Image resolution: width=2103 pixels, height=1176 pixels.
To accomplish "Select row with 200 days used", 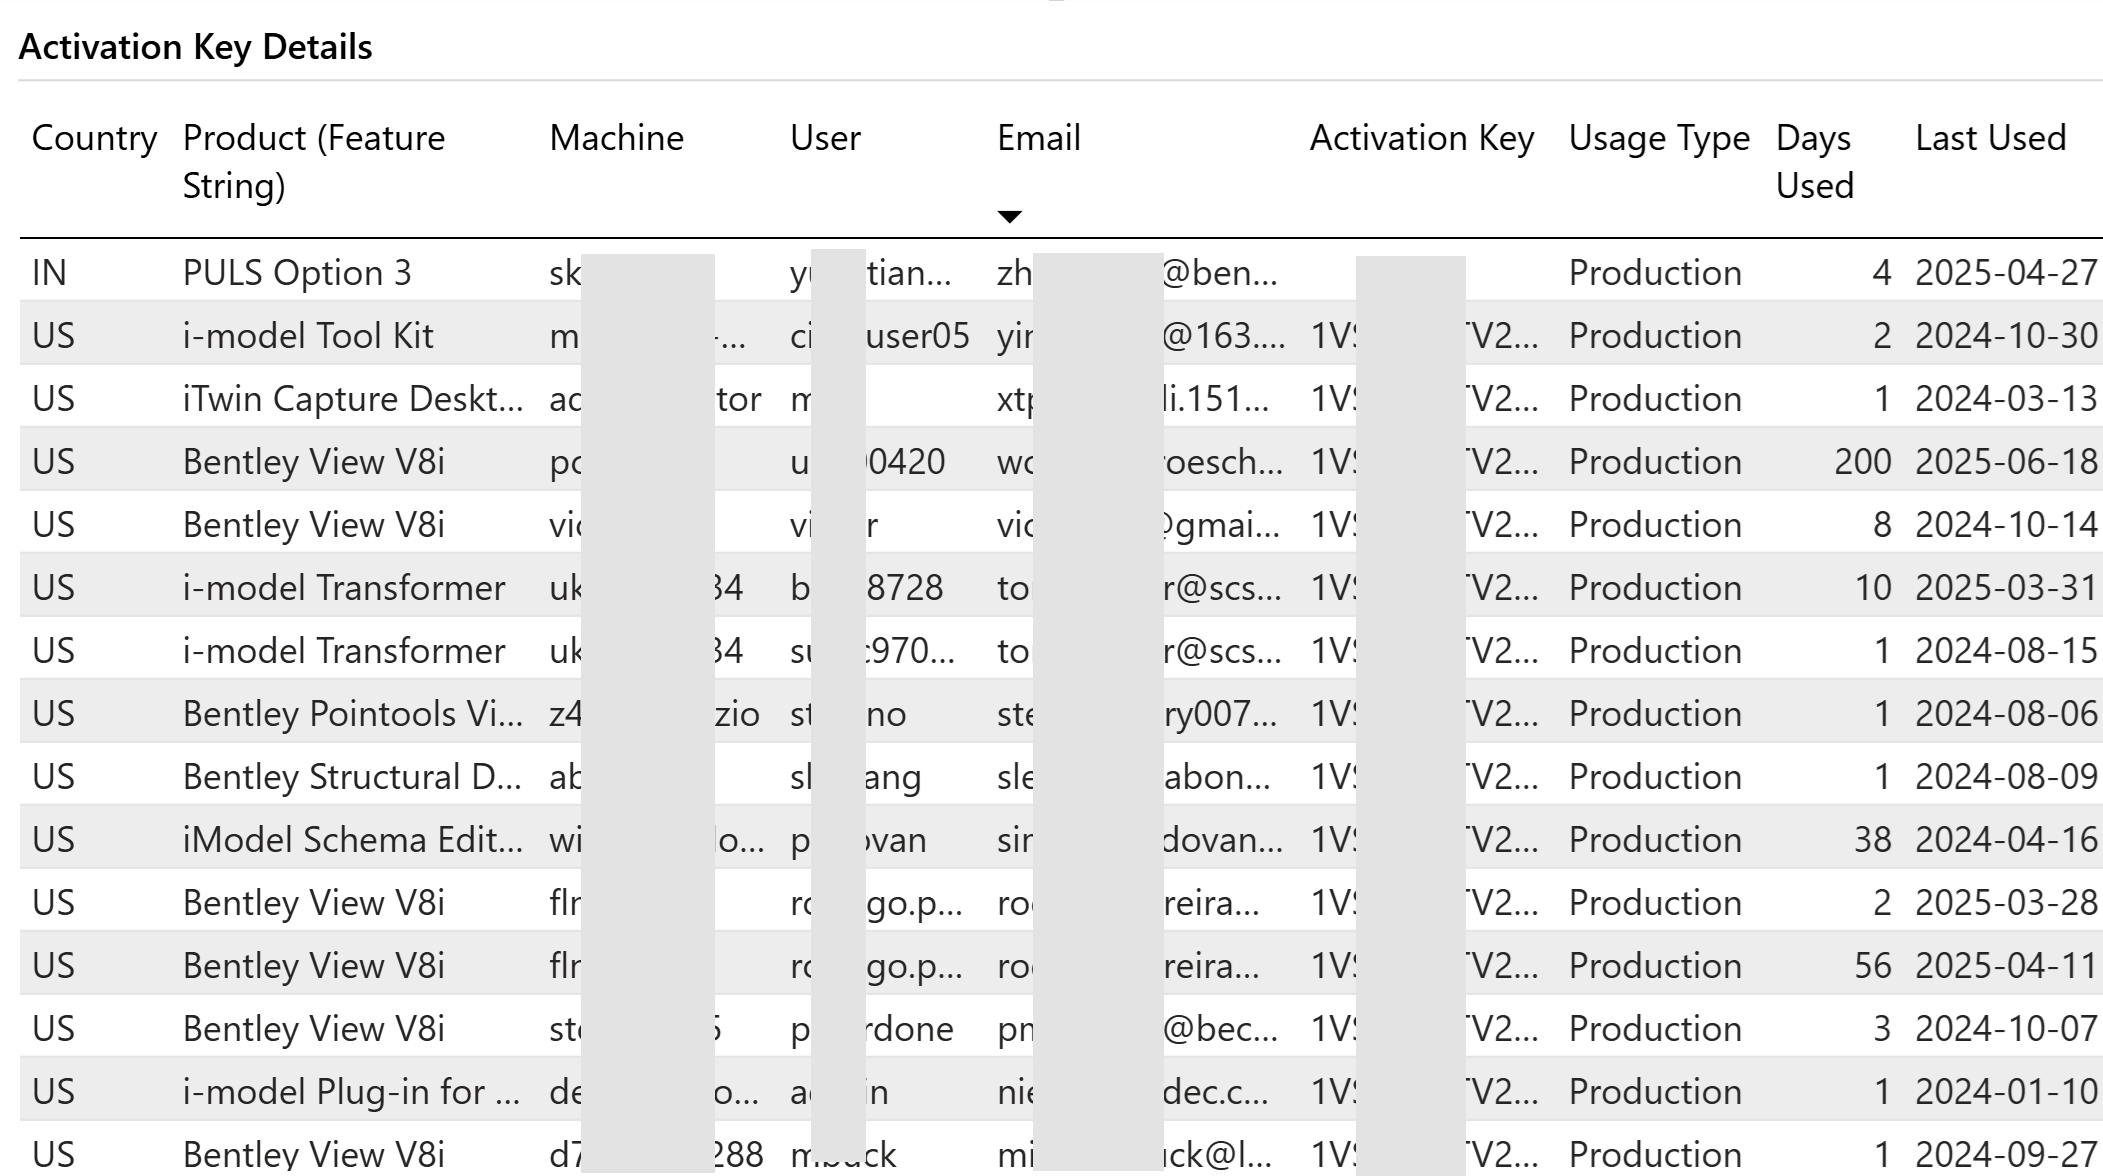I will (1862, 462).
